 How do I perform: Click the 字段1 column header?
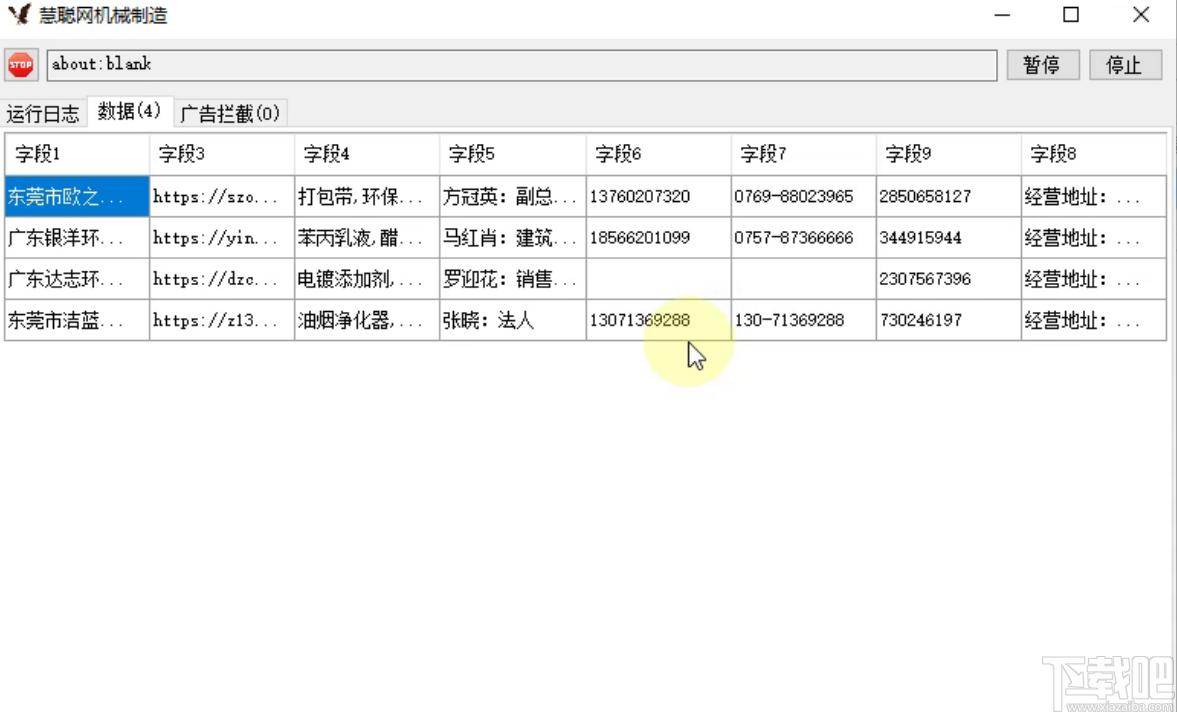pos(77,155)
